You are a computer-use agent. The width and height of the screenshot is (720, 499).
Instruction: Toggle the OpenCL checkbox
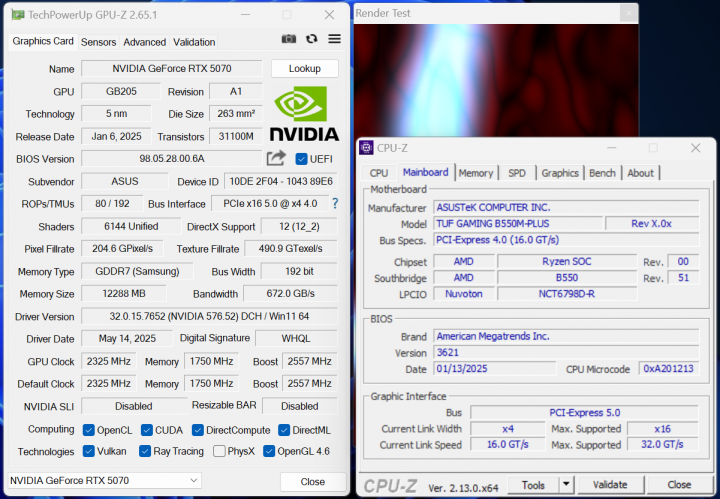point(89,430)
